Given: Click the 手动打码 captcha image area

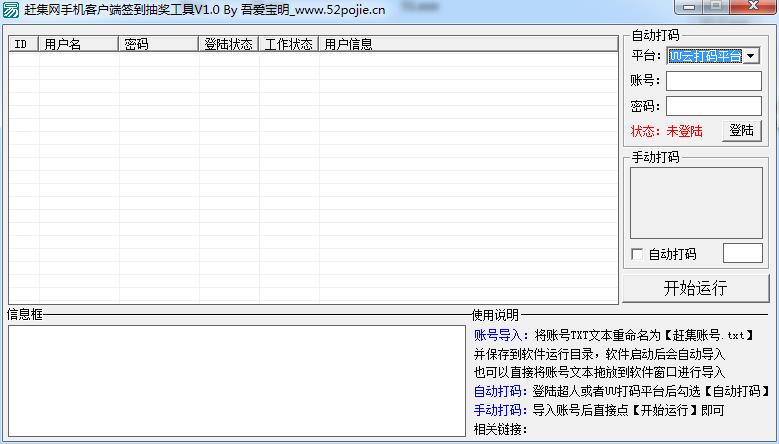Looking at the screenshot, I should coord(695,203).
